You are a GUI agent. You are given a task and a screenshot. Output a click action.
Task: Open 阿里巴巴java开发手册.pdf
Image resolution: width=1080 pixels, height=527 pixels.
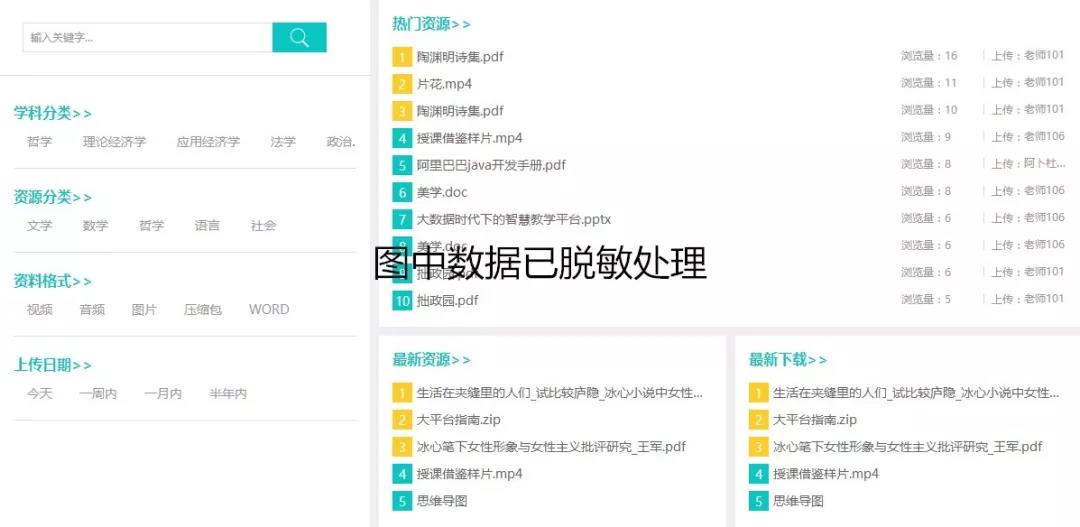click(x=491, y=165)
